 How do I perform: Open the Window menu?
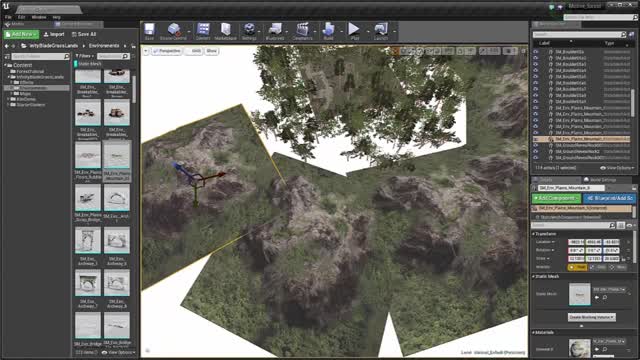click(x=39, y=17)
